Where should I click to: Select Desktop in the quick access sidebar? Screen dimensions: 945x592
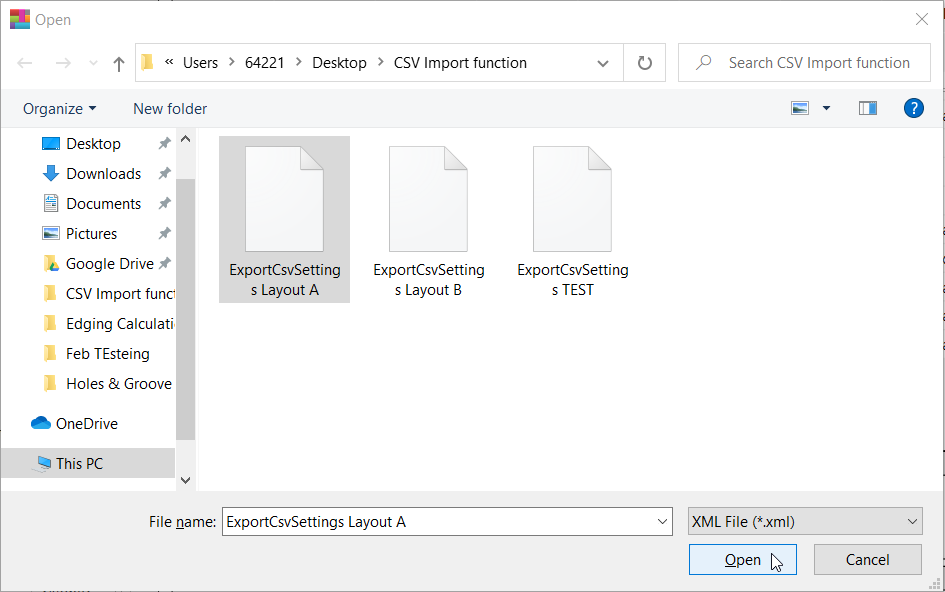pyautogui.click(x=93, y=144)
